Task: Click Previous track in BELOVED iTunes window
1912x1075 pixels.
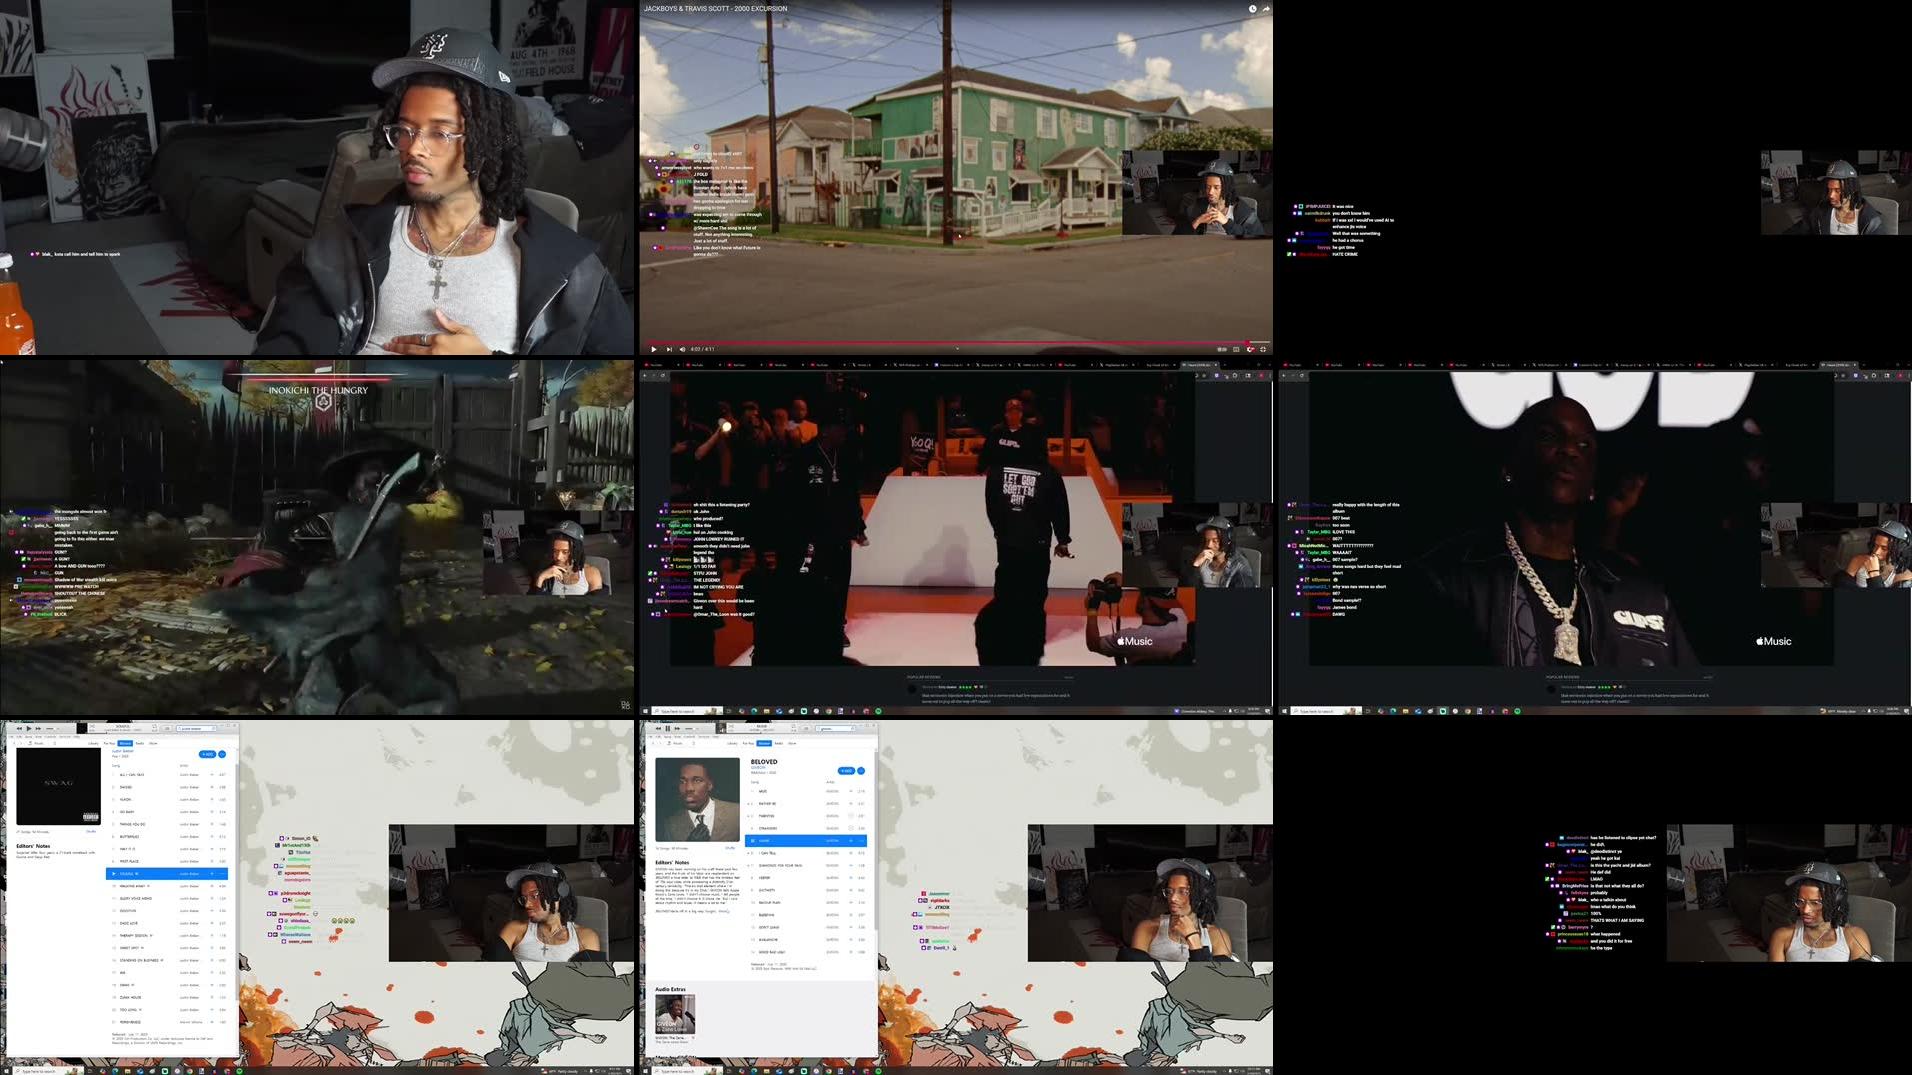Action: point(658,729)
